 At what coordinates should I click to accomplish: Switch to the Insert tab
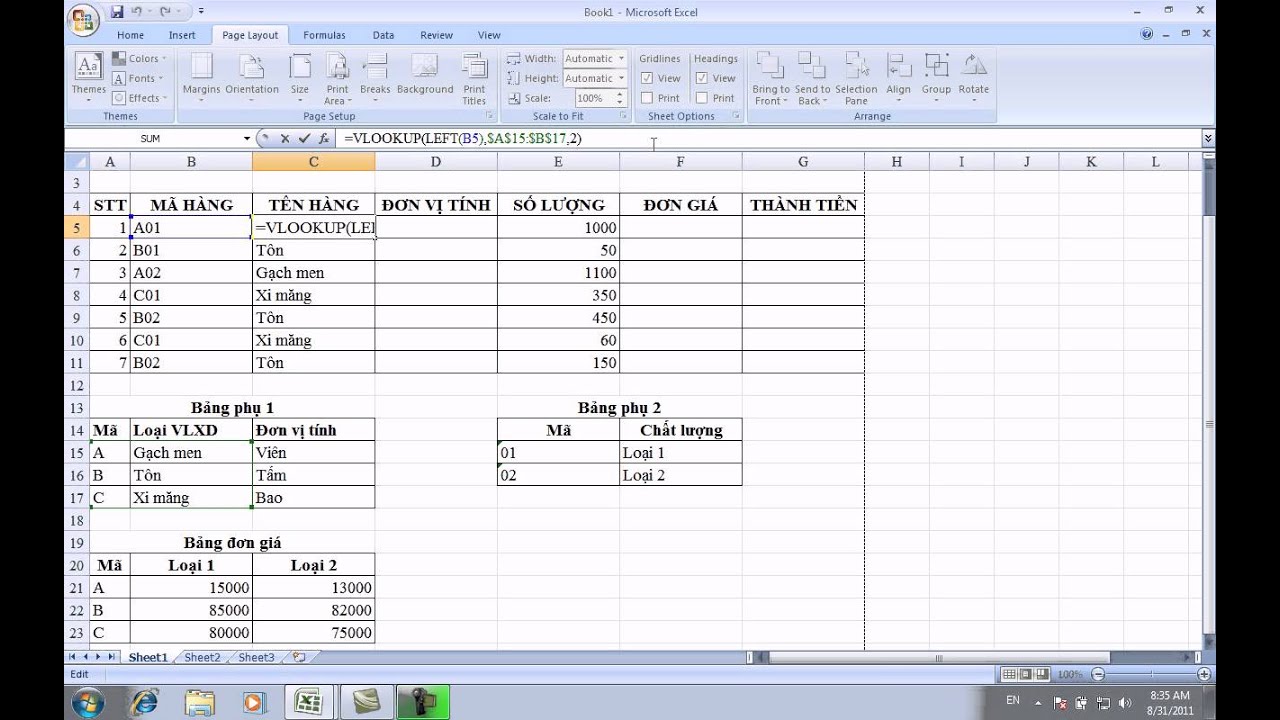pos(182,35)
